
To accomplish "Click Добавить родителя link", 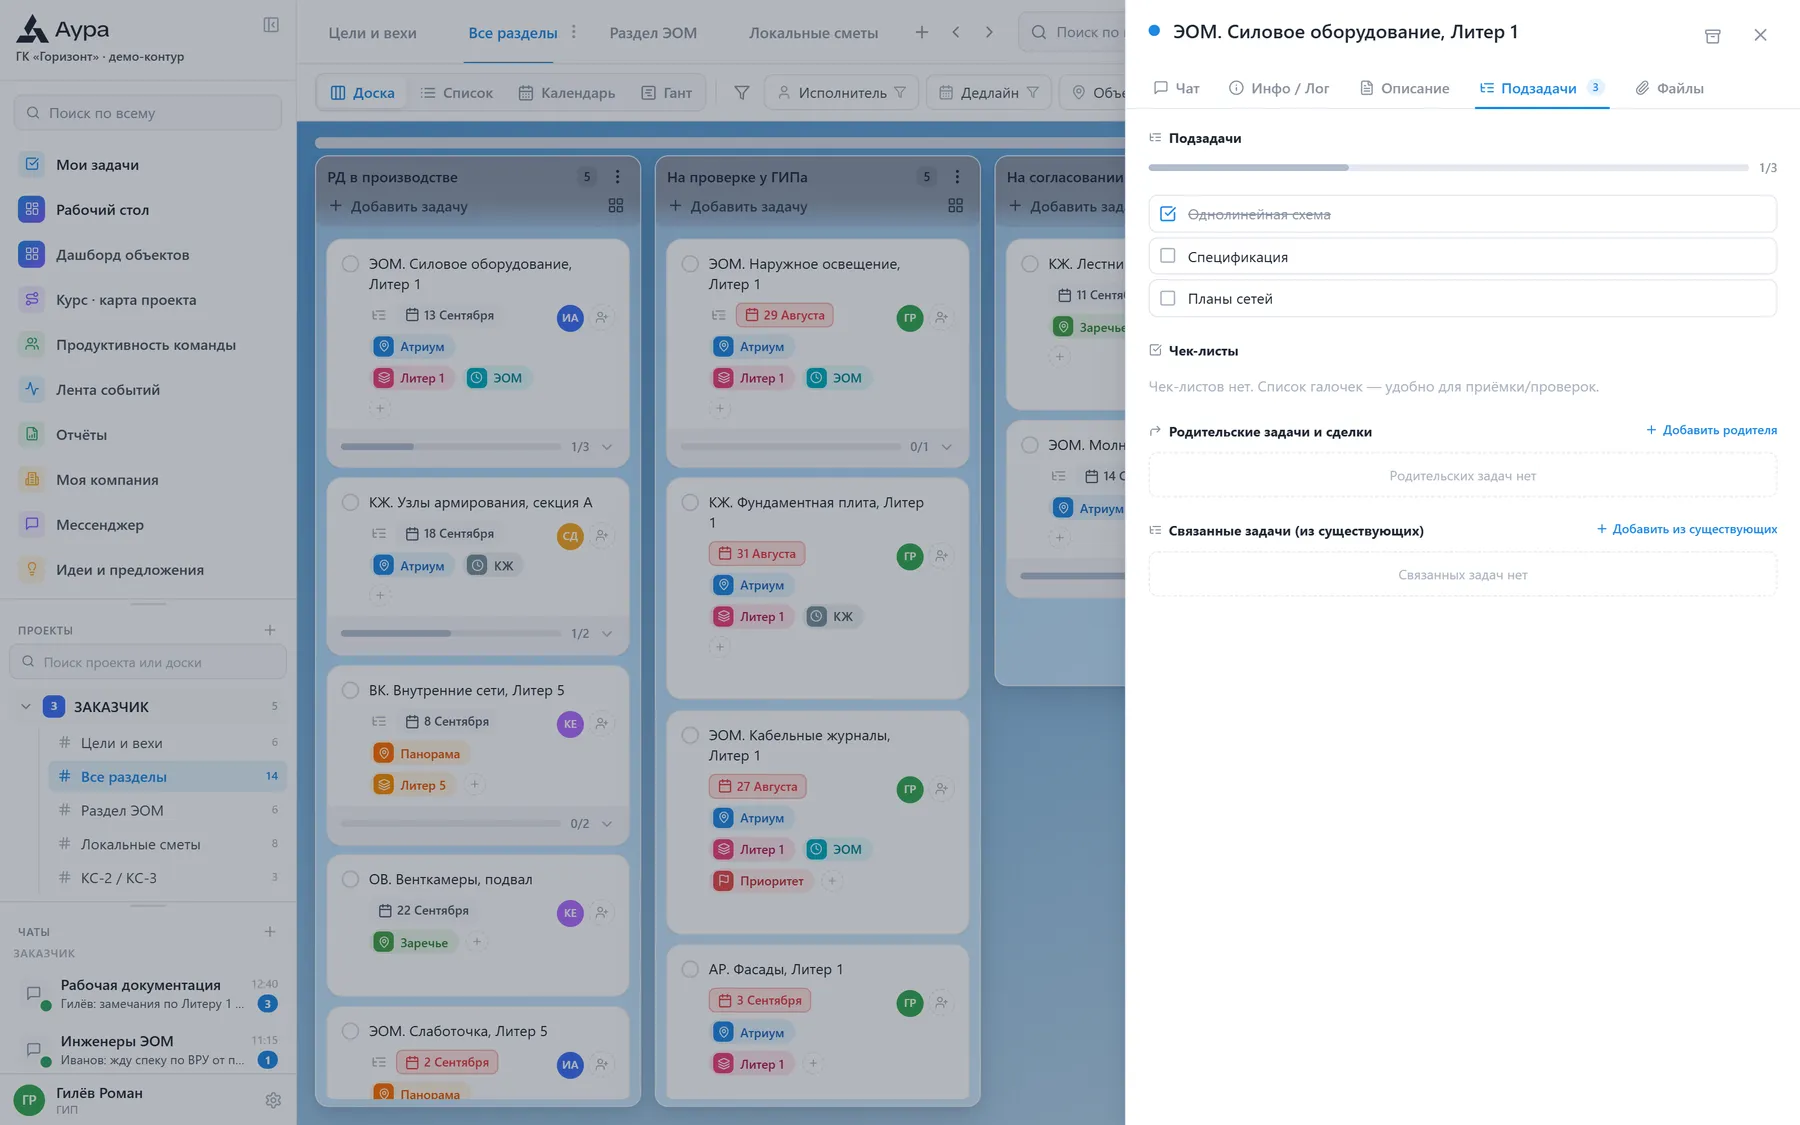I will 1711,430.
